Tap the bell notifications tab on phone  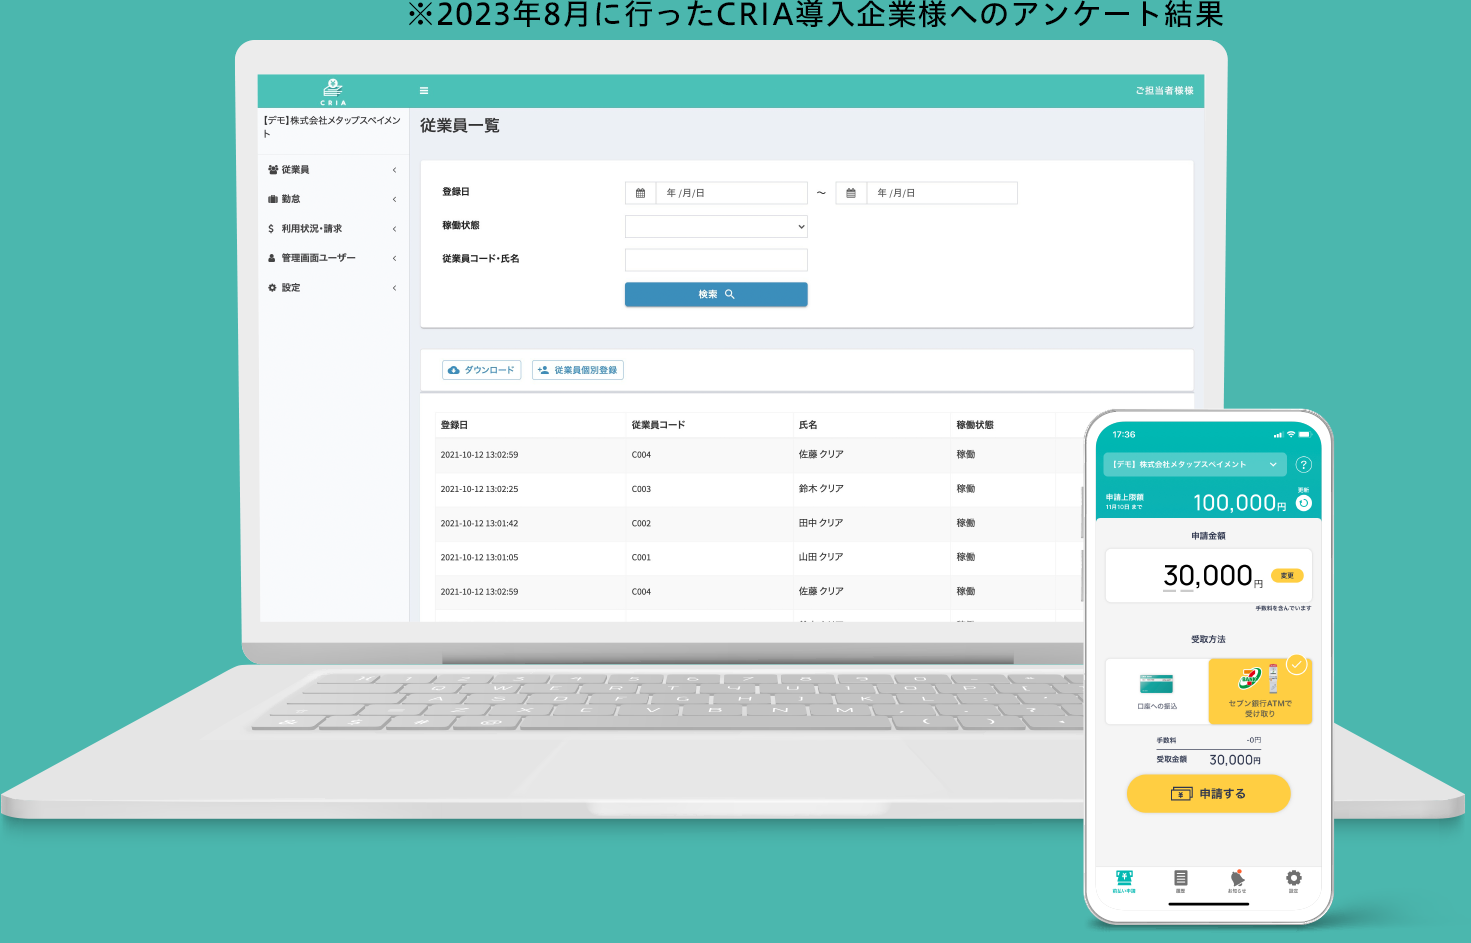click(1237, 878)
